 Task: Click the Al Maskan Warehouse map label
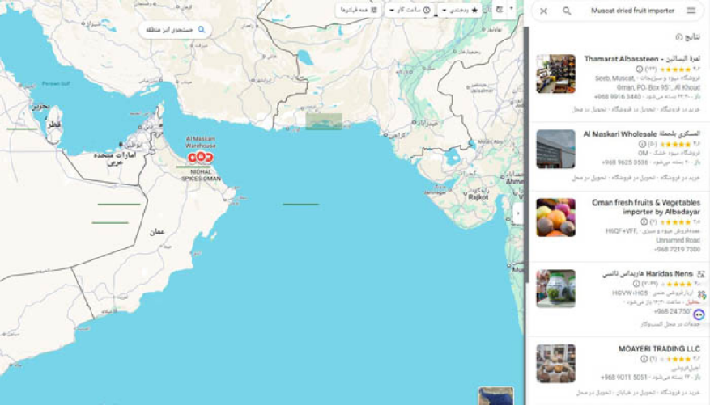200,142
